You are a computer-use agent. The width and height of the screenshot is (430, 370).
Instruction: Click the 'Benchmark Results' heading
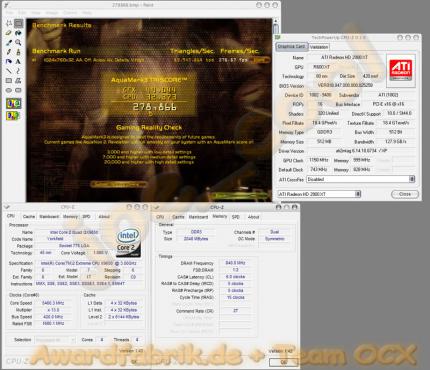point(62,25)
